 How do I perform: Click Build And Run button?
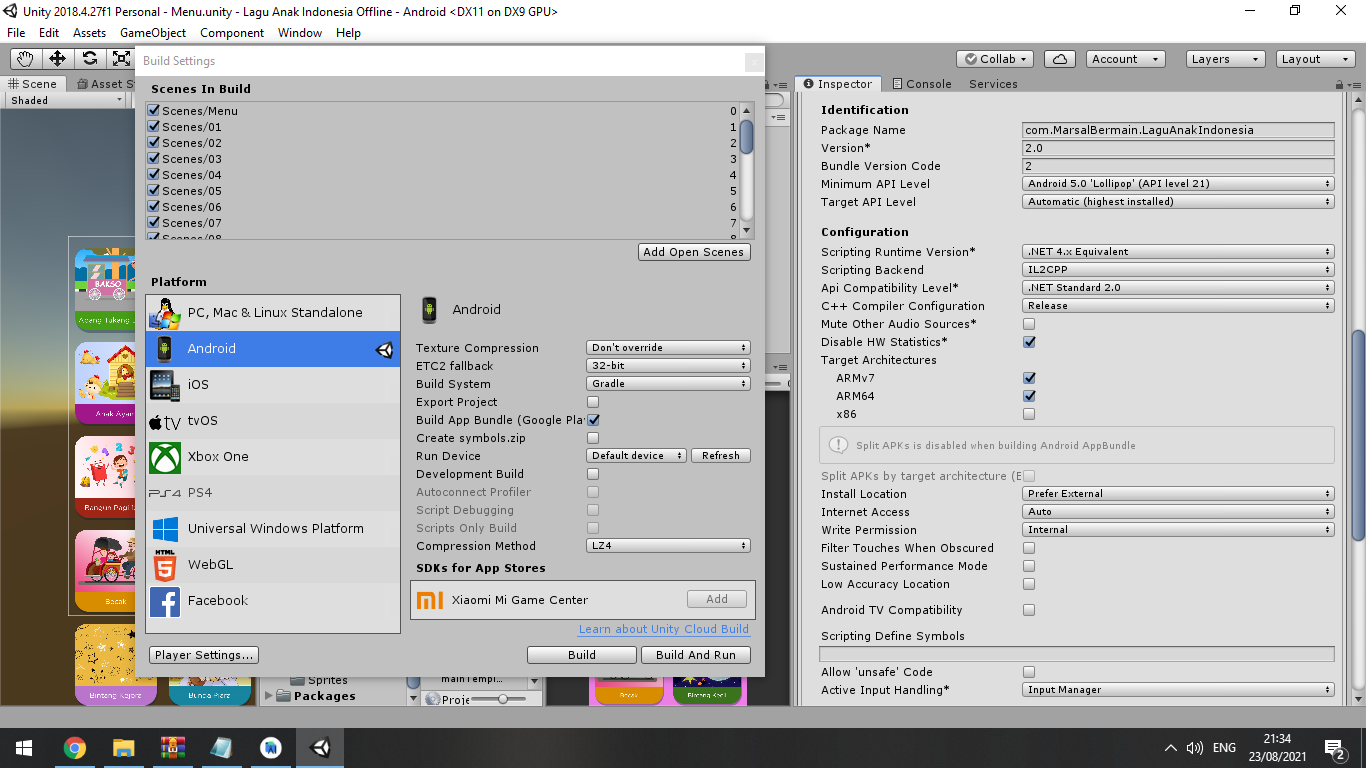696,655
